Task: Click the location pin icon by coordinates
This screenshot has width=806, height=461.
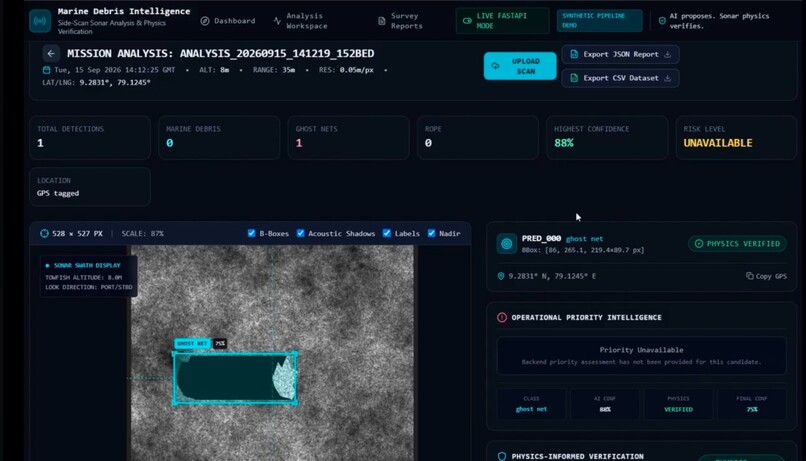Action: tap(501, 276)
